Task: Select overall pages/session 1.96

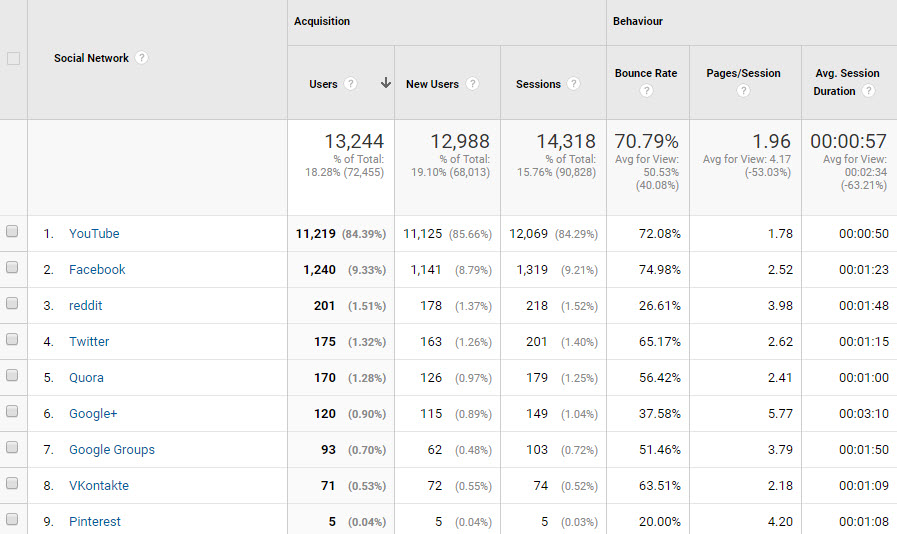Action: click(x=771, y=141)
